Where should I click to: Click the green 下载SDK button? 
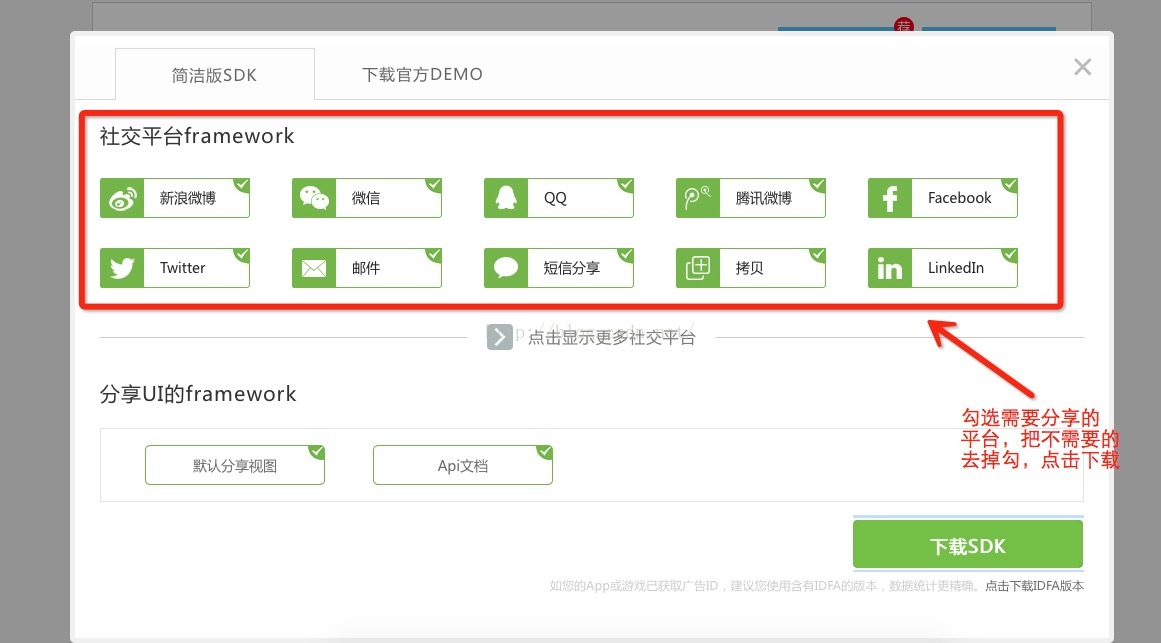[968, 545]
